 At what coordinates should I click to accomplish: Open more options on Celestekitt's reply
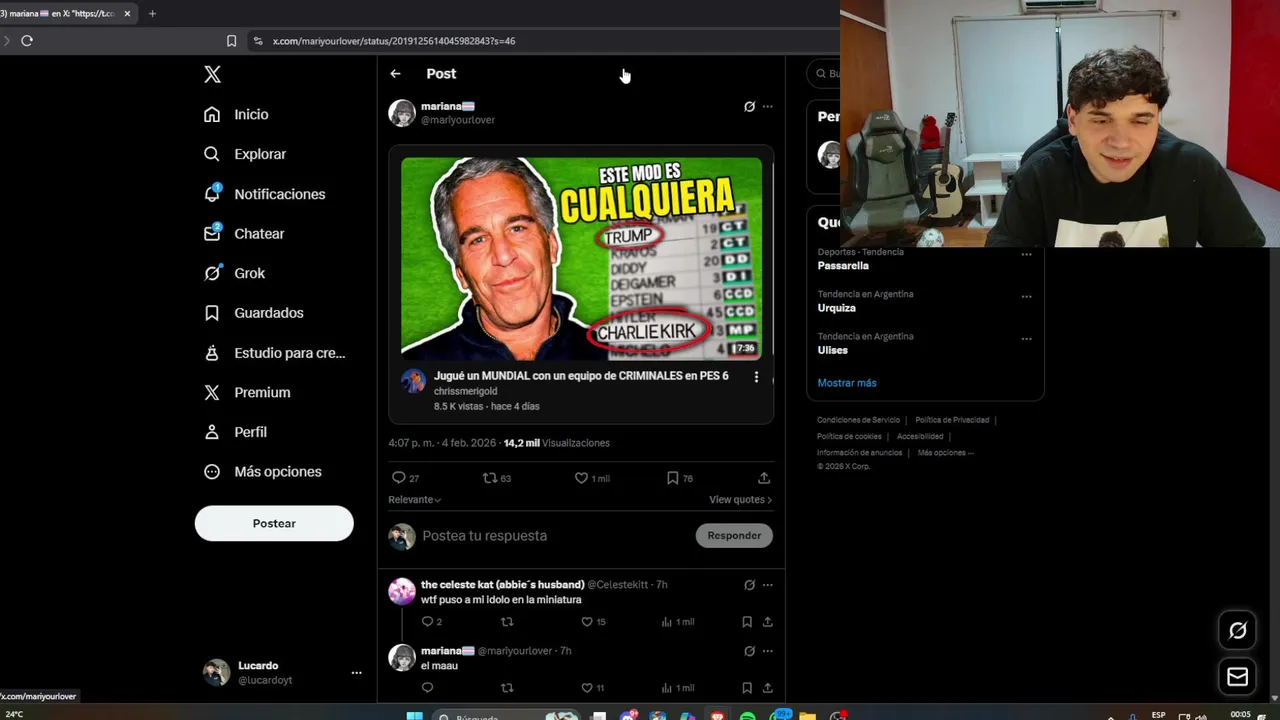click(768, 585)
